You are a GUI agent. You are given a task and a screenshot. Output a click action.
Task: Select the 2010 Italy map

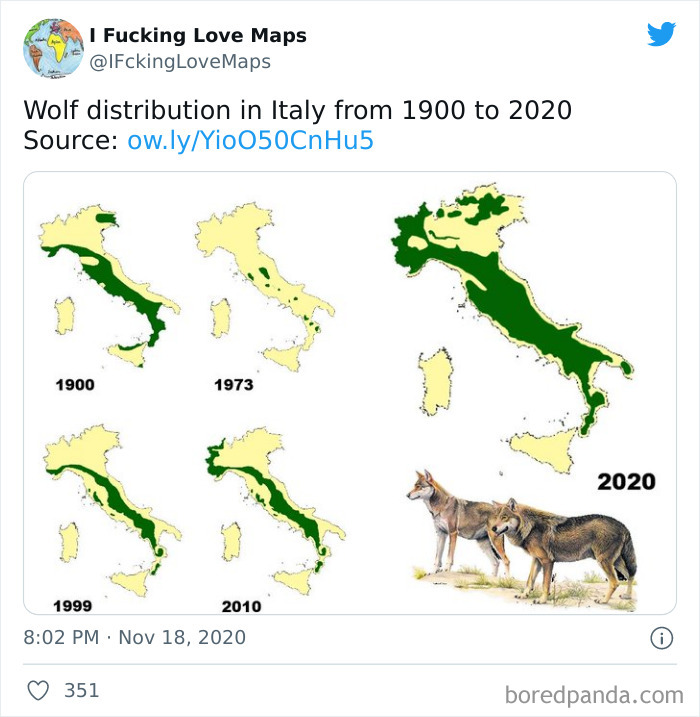coord(275,511)
